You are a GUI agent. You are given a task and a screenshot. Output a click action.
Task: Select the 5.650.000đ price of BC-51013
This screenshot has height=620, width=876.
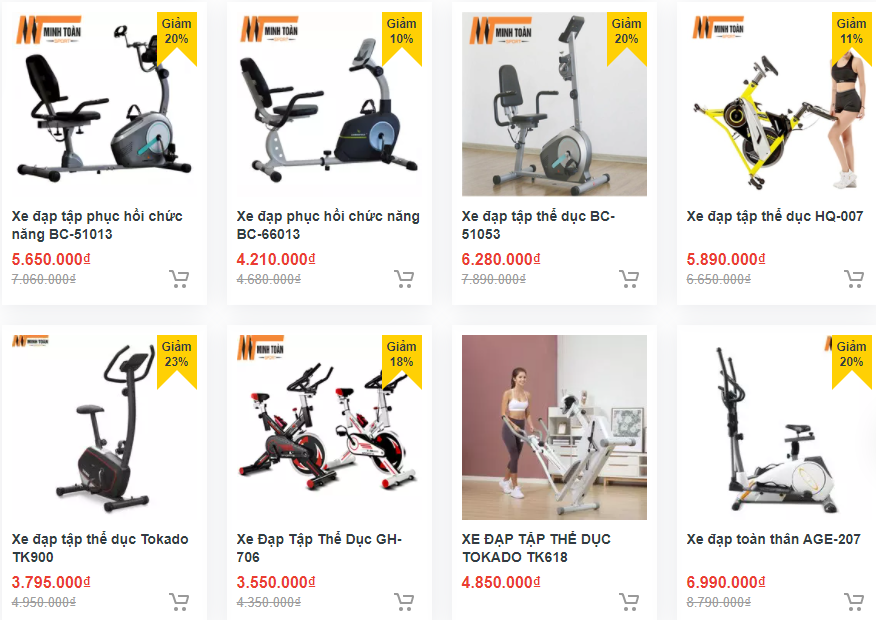tap(51, 259)
